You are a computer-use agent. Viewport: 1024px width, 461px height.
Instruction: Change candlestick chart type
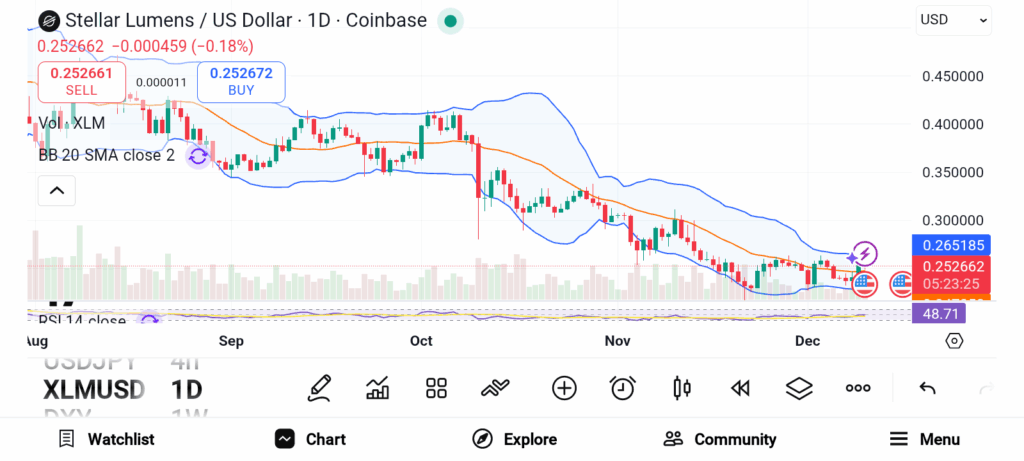coord(683,388)
